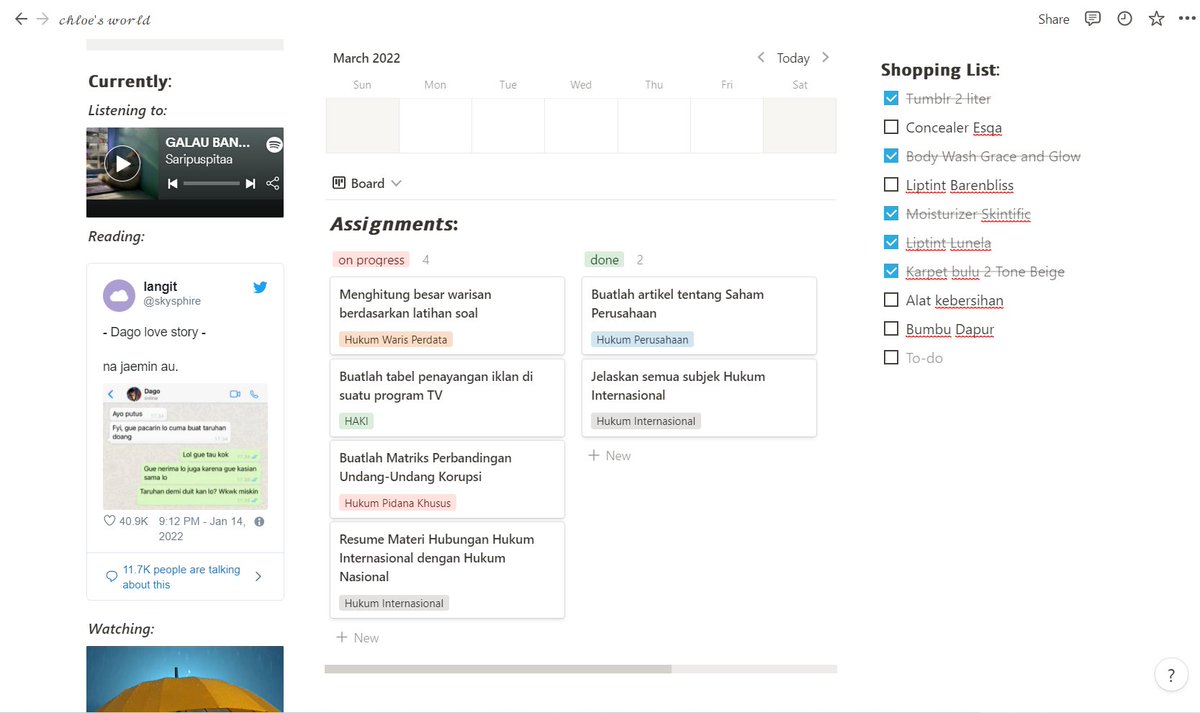The height and width of the screenshot is (713, 1200).
Task: Like the tweet via heart icon
Action: tap(110, 522)
